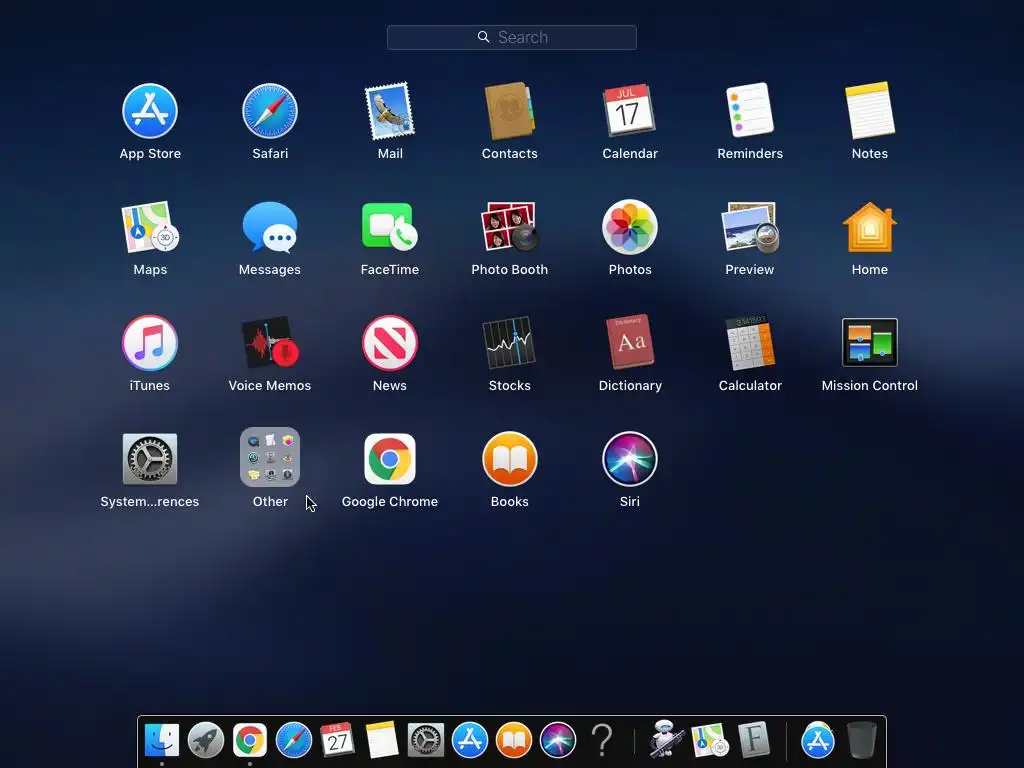Screen dimensions: 1024x768
Task: Open the Photos app
Action: coord(630,227)
